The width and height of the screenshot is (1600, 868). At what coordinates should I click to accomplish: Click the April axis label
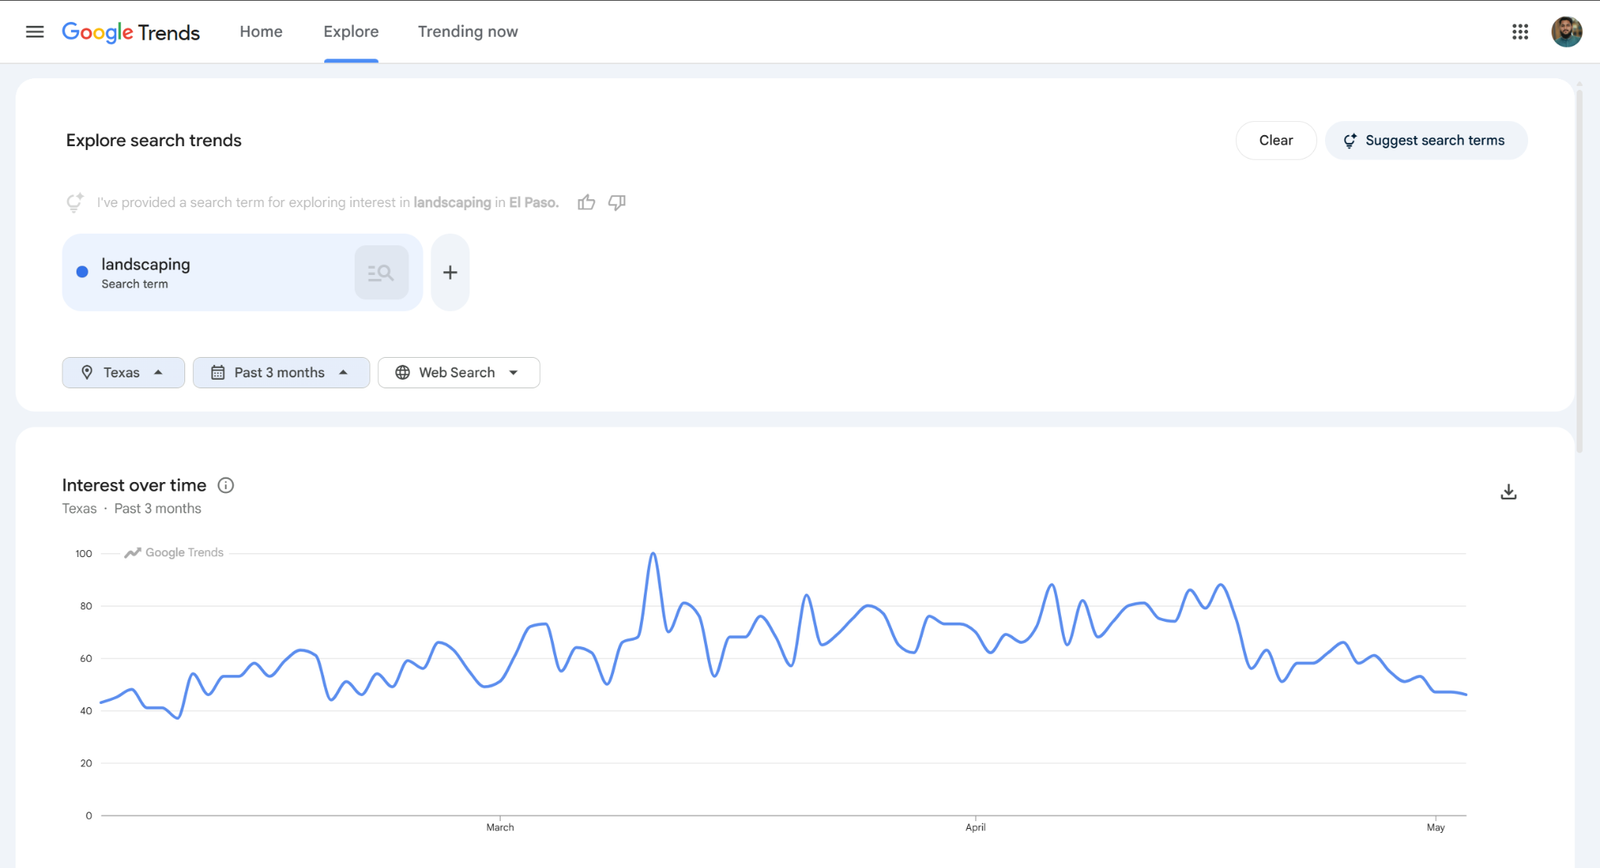point(975,828)
